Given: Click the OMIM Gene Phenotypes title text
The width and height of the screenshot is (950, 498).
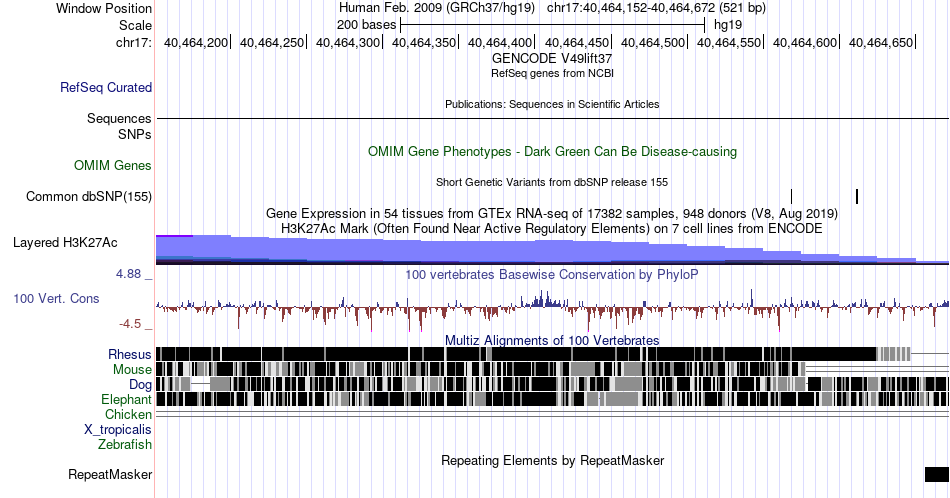Looking at the screenshot, I should click(x=553, y=151).
